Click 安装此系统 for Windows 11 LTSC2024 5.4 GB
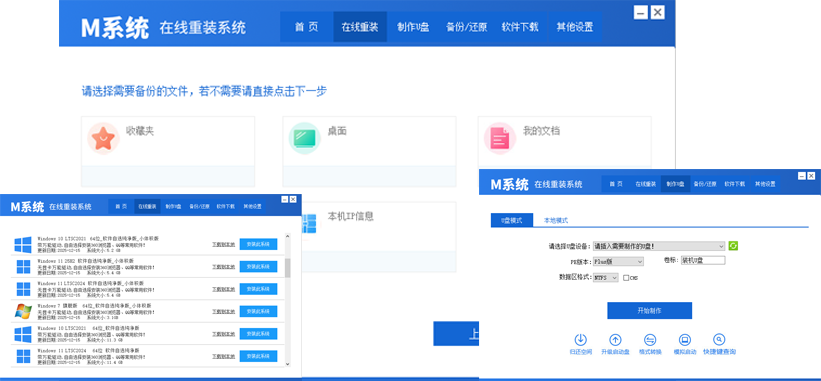 [258, 289]
